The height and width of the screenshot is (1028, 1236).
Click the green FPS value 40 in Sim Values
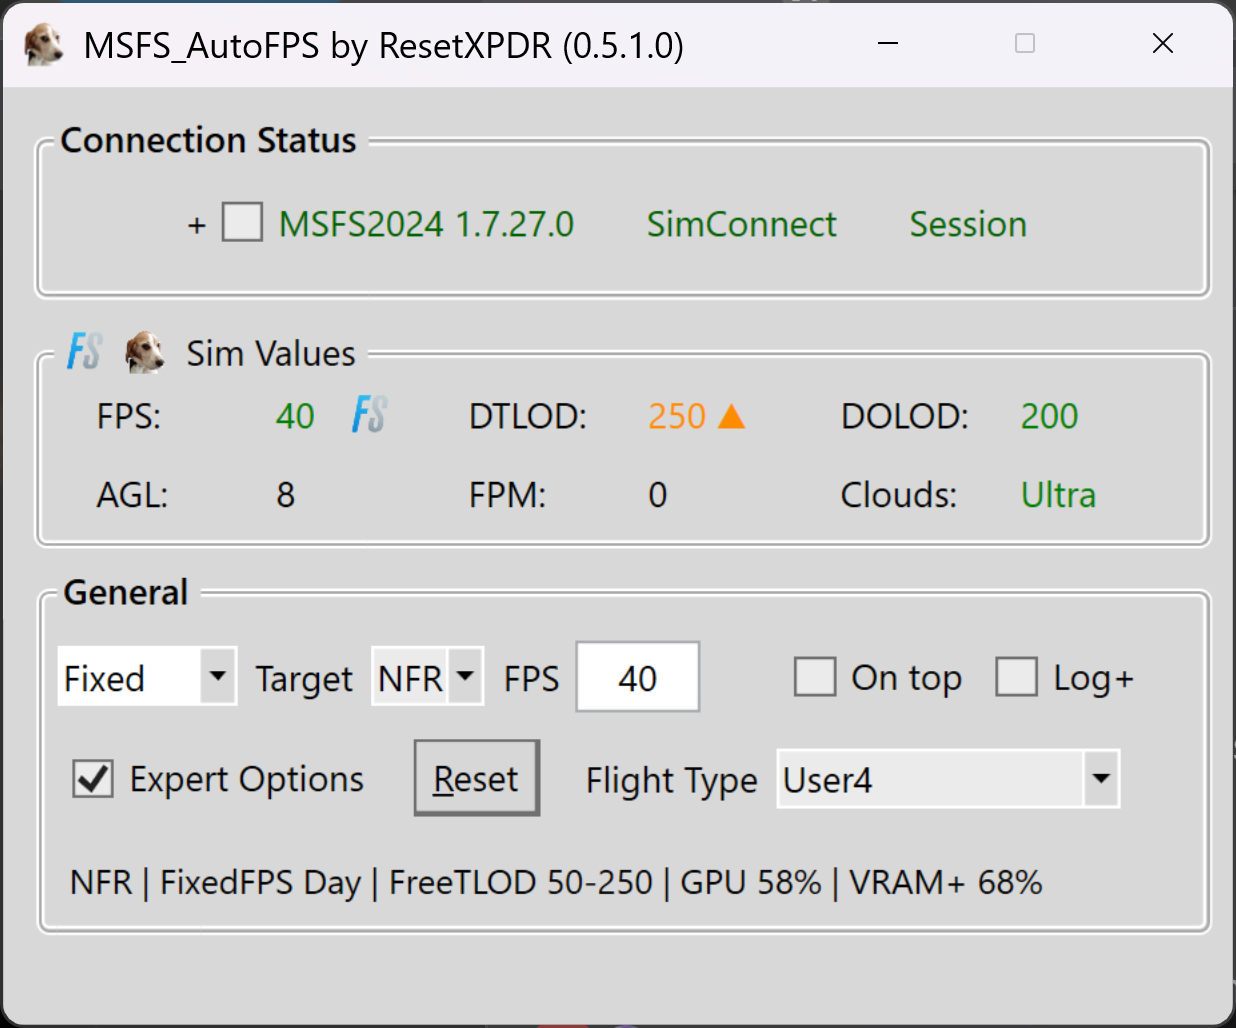(295, 416)
